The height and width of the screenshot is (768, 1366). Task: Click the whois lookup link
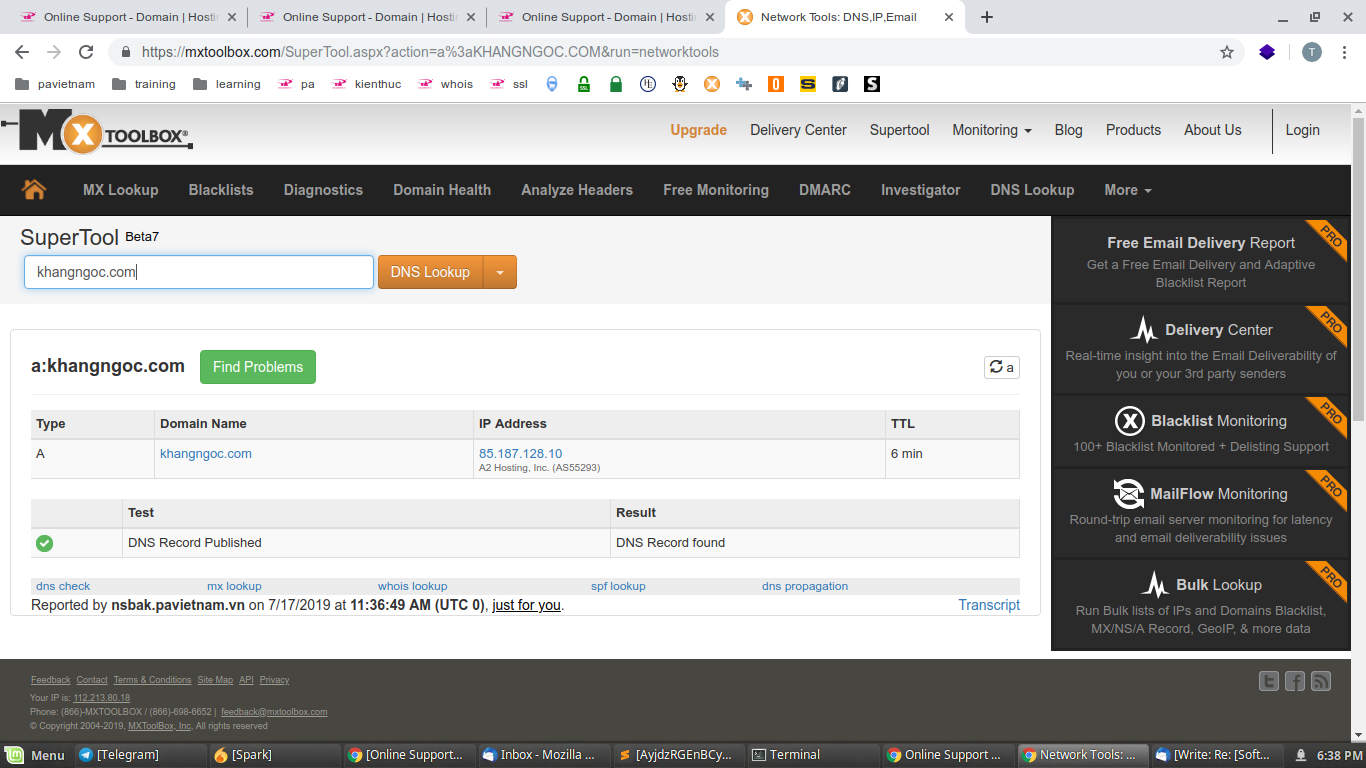click(x=412, y=586)
